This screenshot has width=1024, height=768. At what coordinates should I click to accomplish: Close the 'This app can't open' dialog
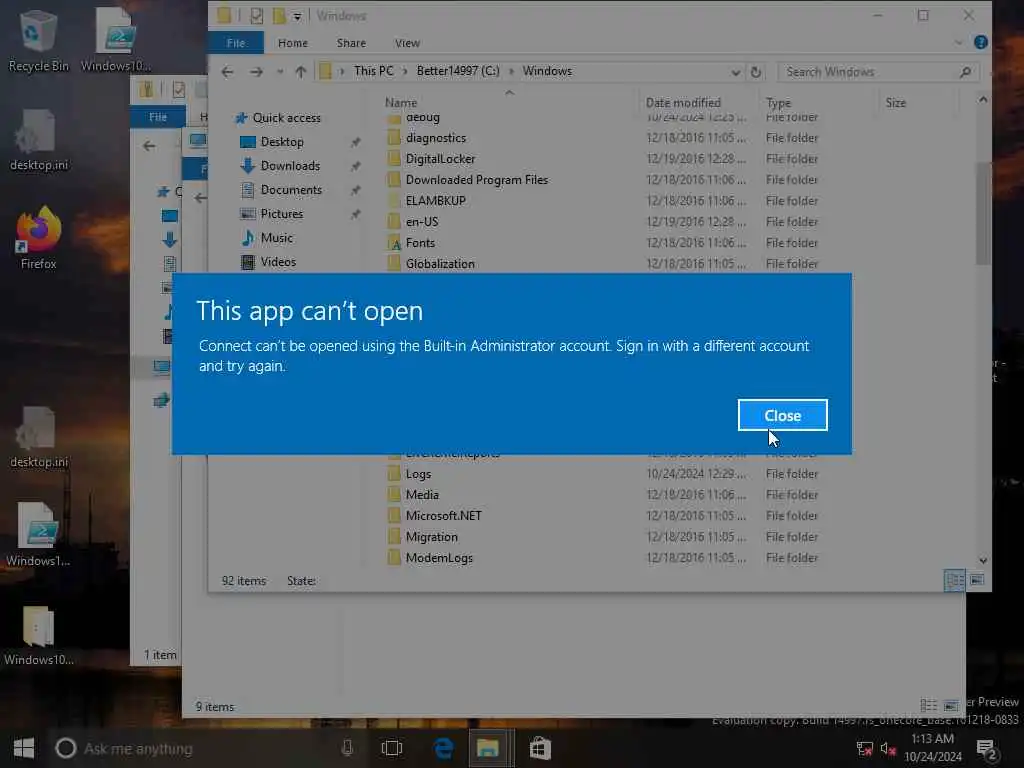(x=782, y=415)
